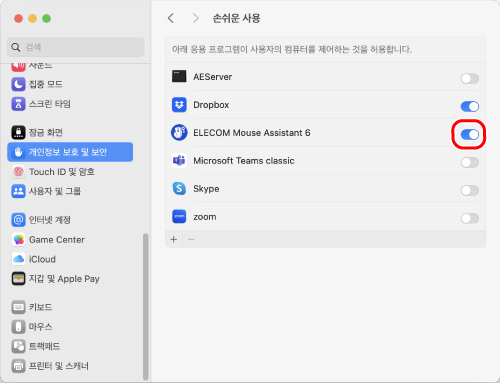Click the 손쉬운 사용 page title
The height and width of the screenshot is (383, 500).
(x=236, y=18)
